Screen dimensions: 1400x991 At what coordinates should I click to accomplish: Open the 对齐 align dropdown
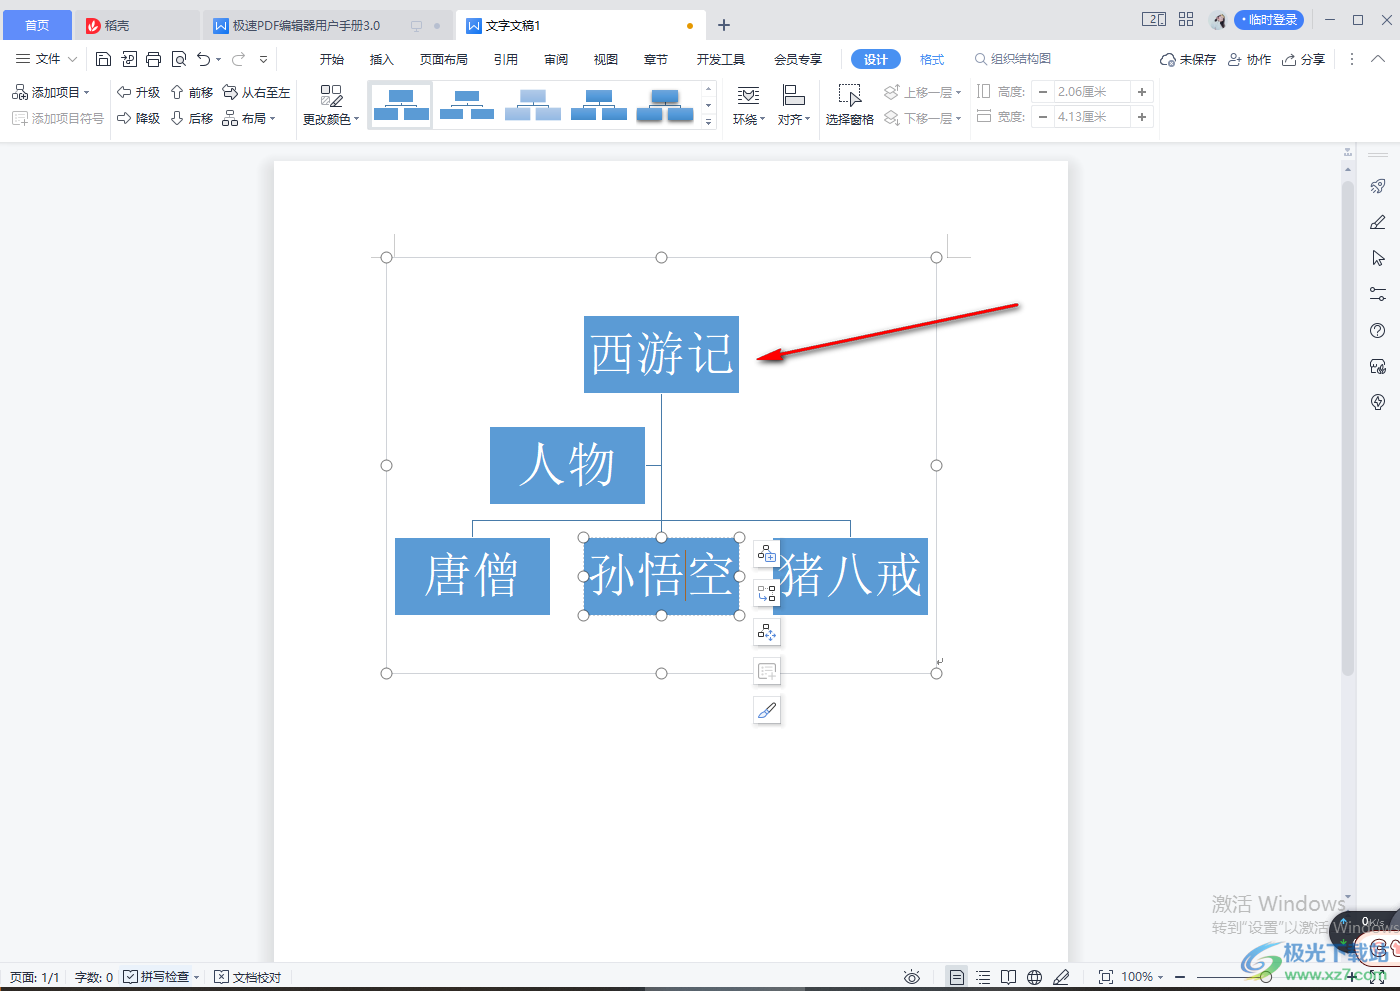pyautogui.click(x=794, y=105)
